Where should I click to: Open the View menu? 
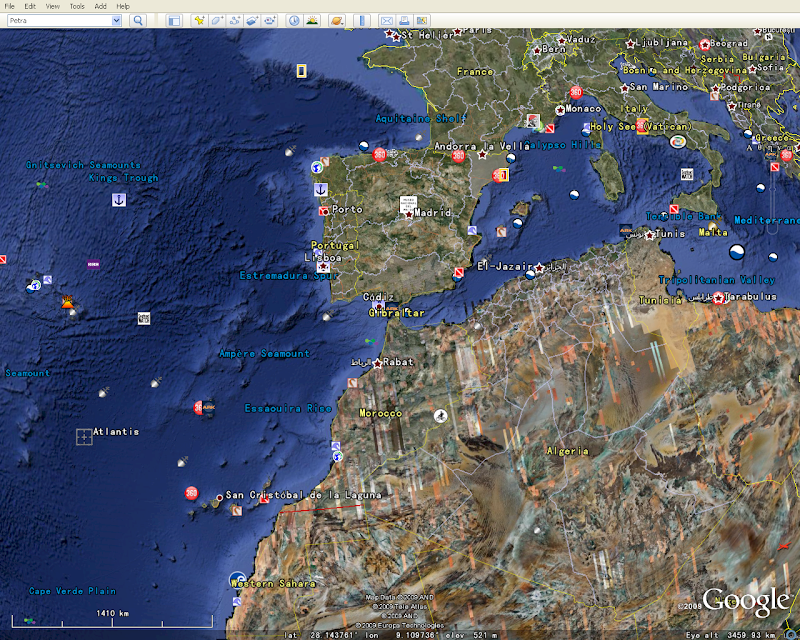click(x=52, y=6)
